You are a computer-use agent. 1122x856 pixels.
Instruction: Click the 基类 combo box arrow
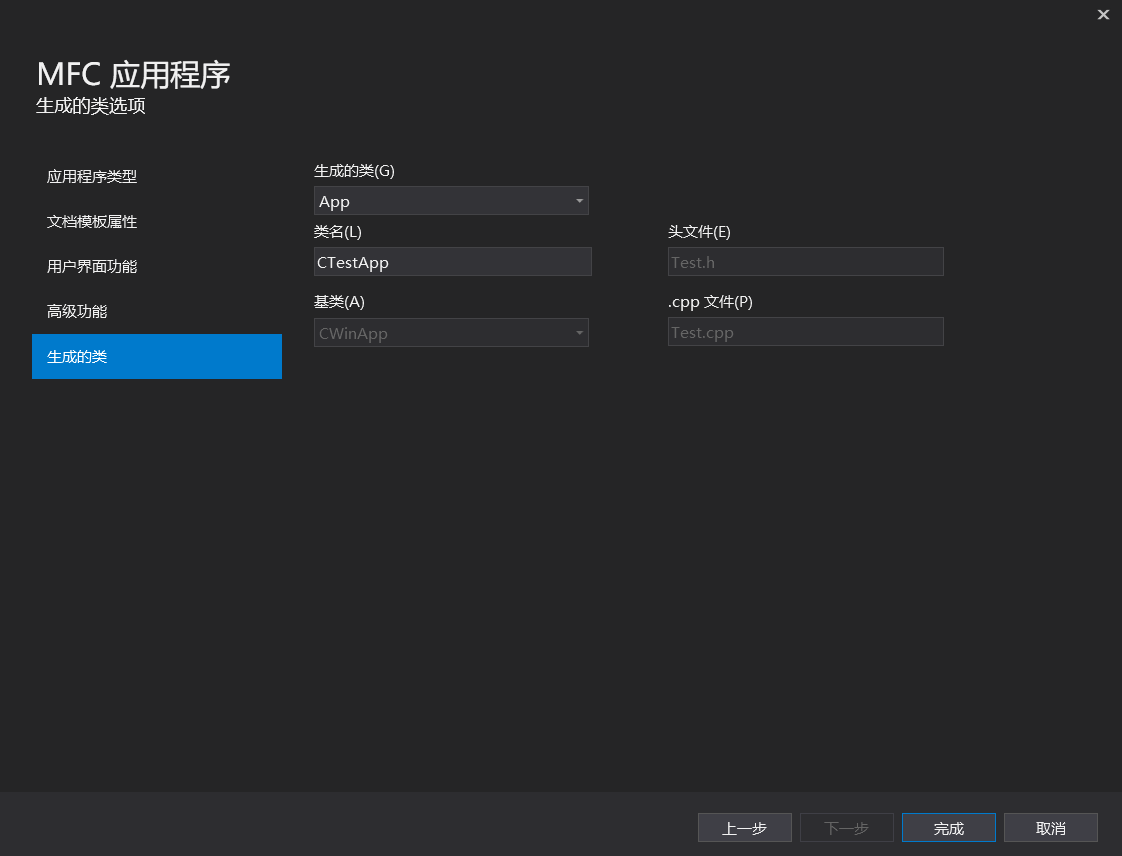click(579, 332)
